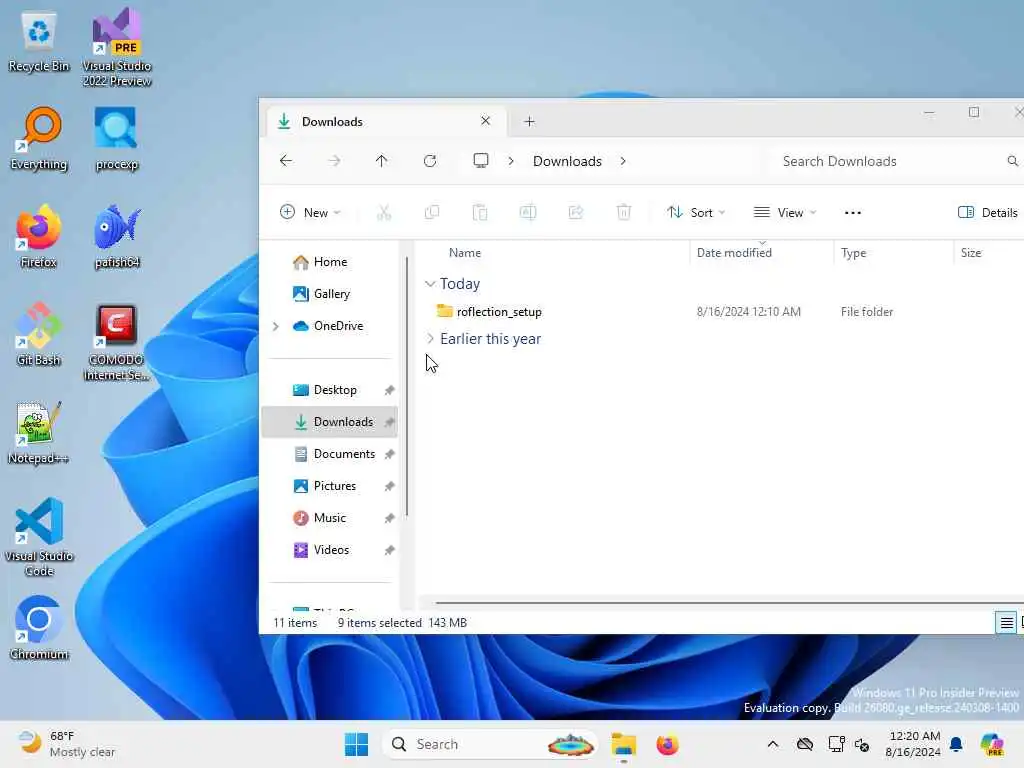Toggle the pin next to Pictures

389,486
